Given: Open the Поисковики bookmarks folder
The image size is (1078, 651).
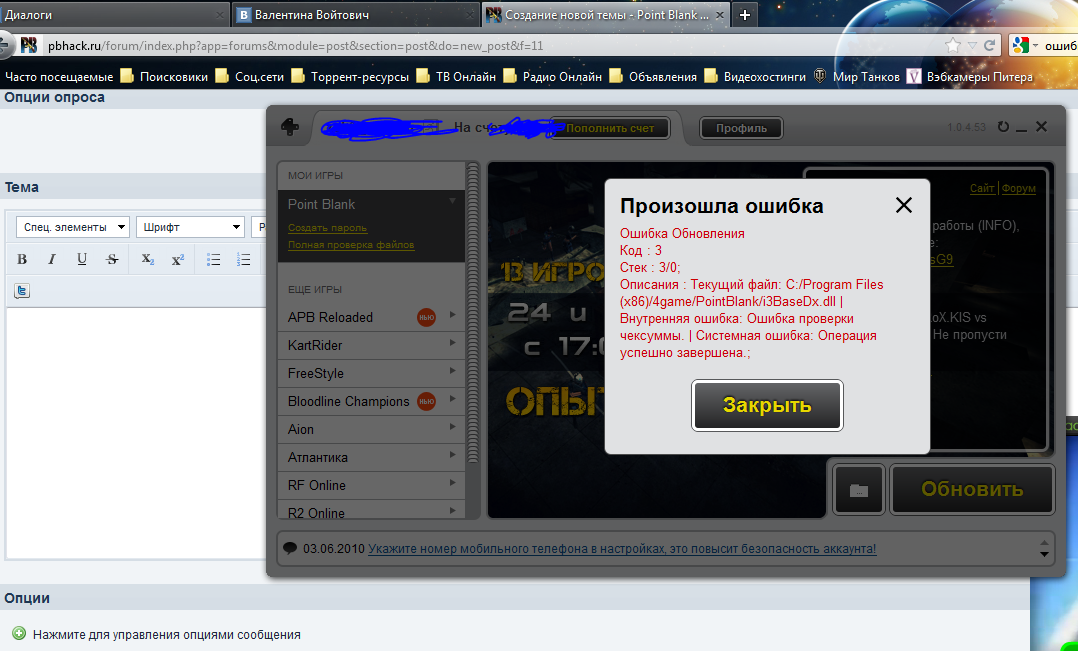Looking at the screenshot, I should 164,76.
